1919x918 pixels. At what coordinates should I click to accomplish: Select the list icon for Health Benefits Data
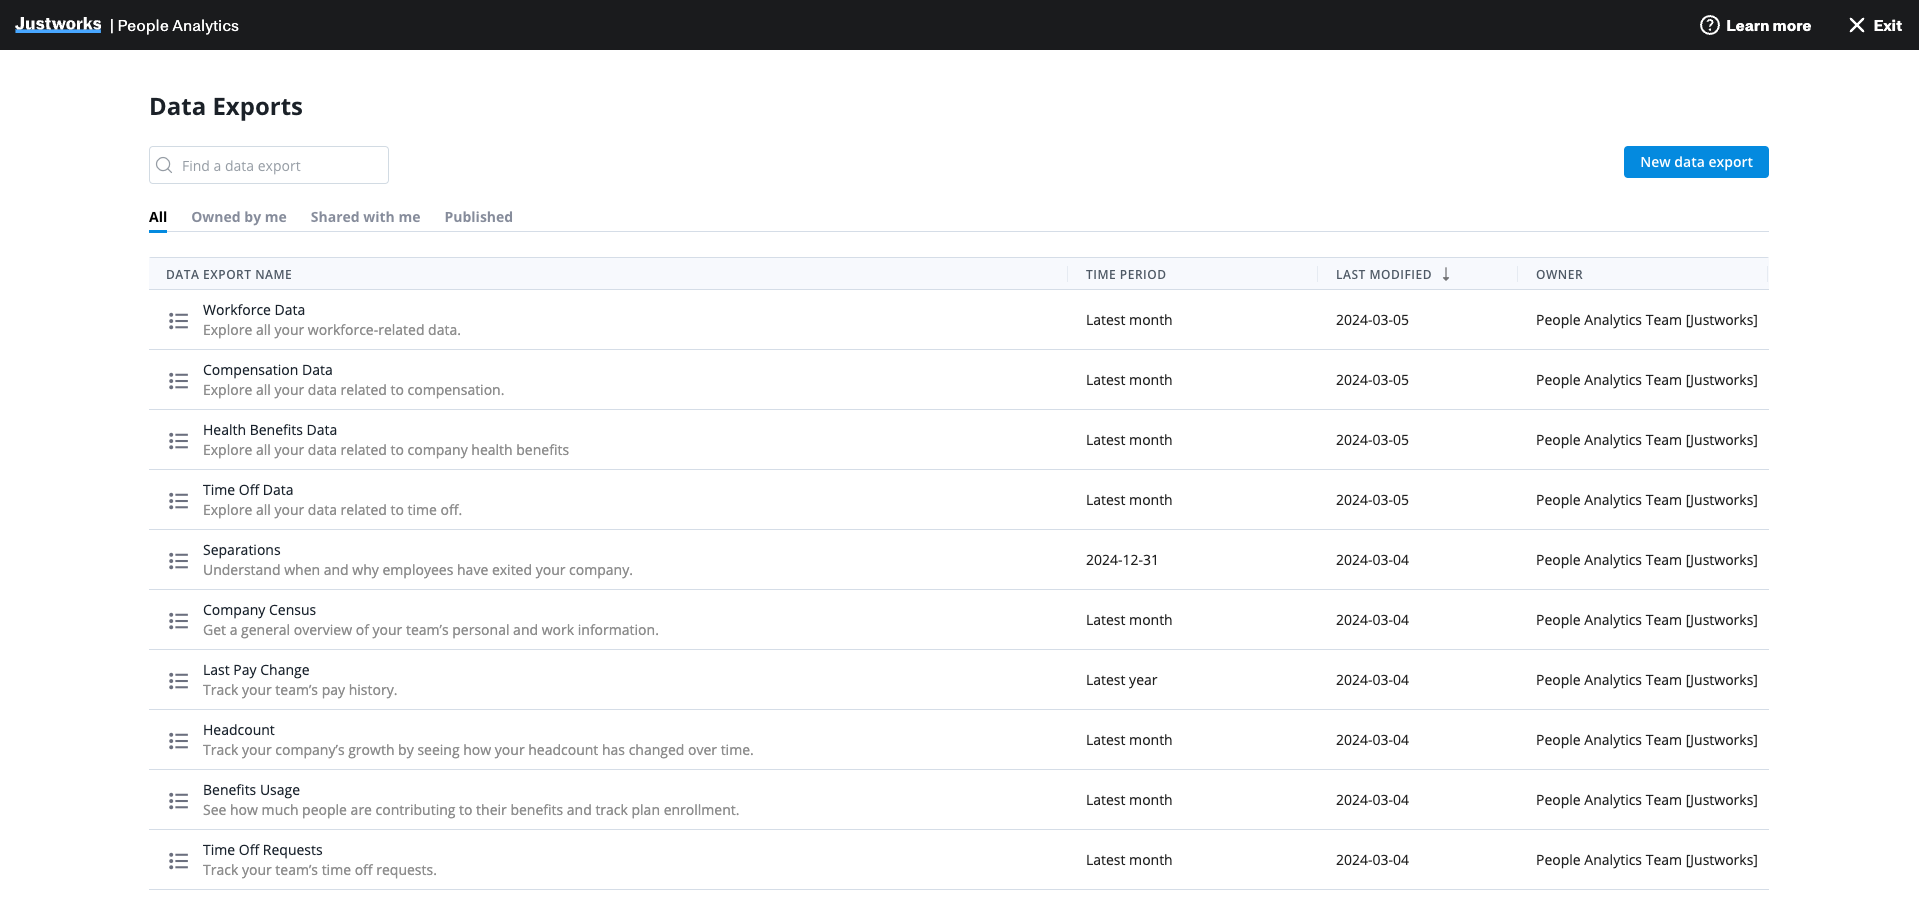[x=178, y=441]
